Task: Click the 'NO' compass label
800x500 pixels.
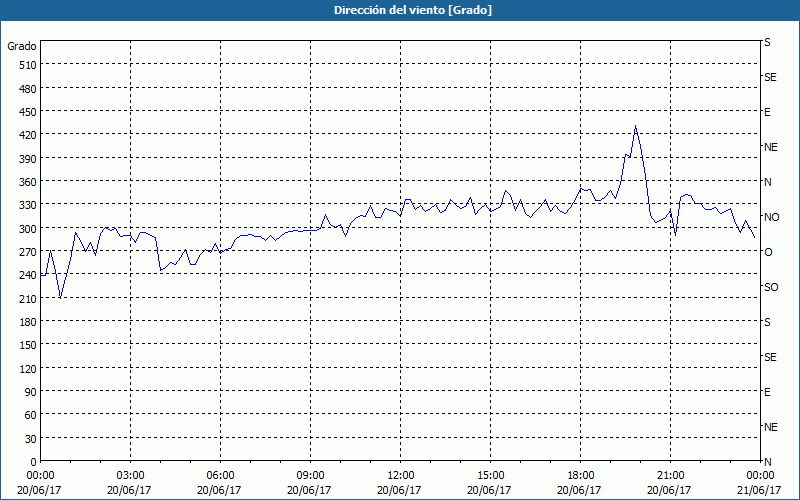Action: [x=771, y=217]
